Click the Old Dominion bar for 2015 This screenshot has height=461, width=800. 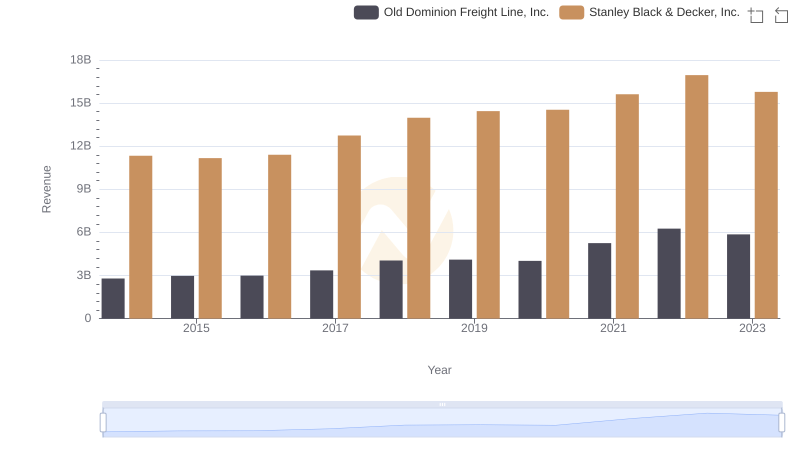click(183, 297)
